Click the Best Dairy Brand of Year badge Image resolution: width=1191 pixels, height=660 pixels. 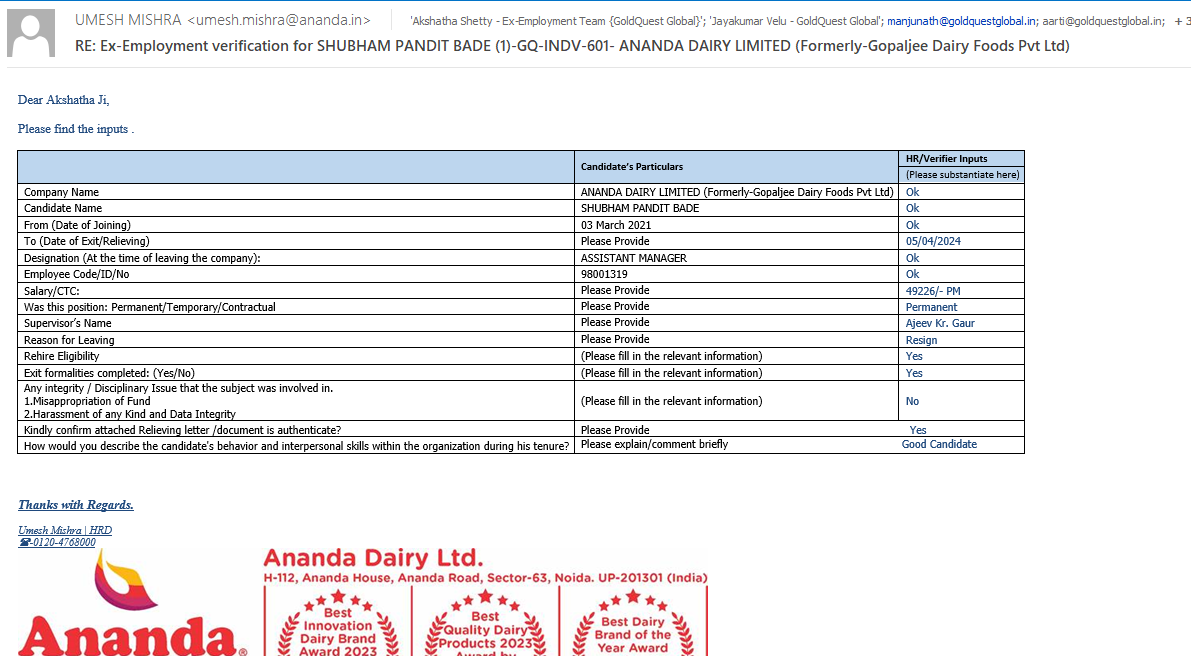click(x=632, y=625)
